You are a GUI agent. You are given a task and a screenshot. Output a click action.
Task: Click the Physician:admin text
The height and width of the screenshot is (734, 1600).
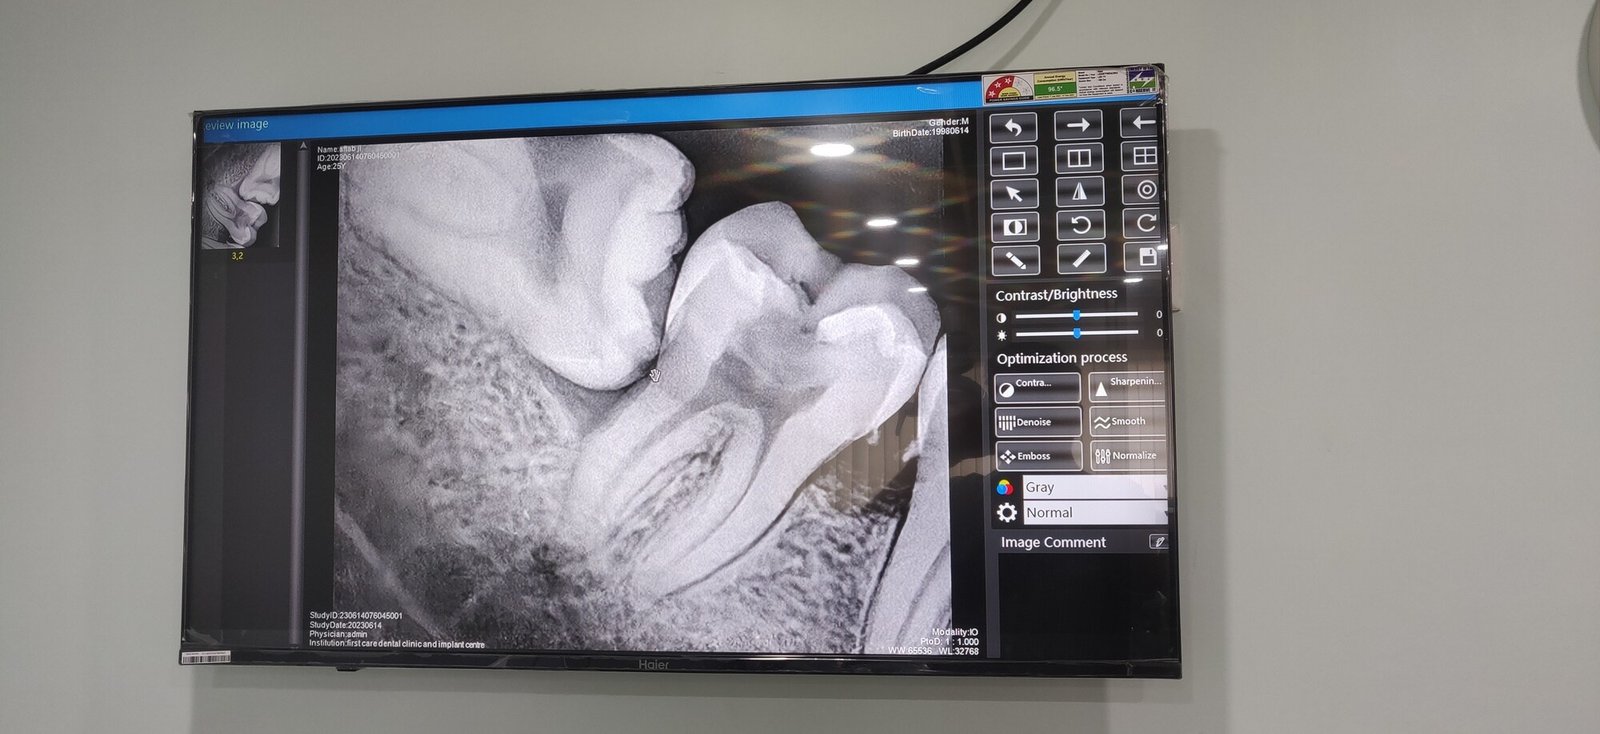point(339,634)
